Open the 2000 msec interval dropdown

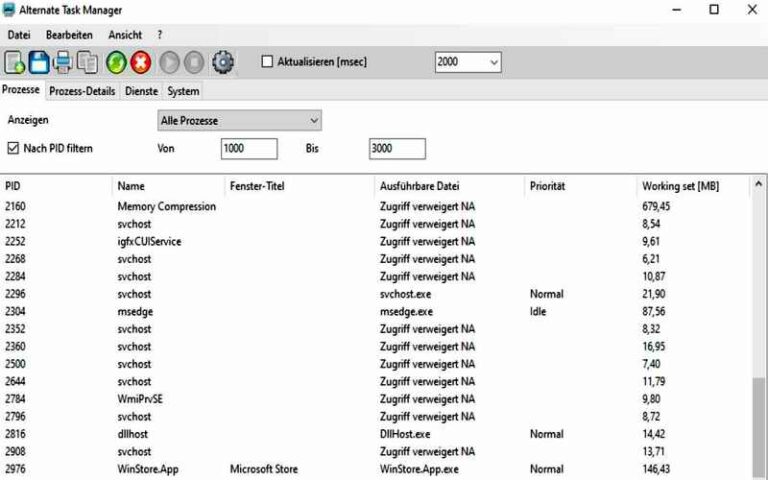click(468, 62)
